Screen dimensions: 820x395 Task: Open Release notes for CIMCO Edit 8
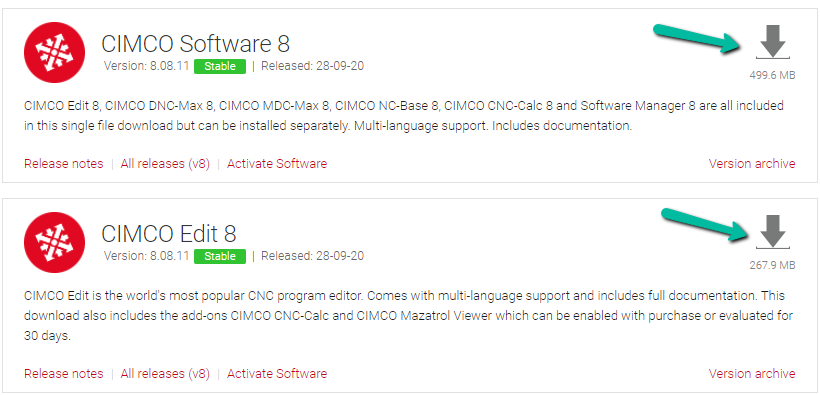coord(64,374)
